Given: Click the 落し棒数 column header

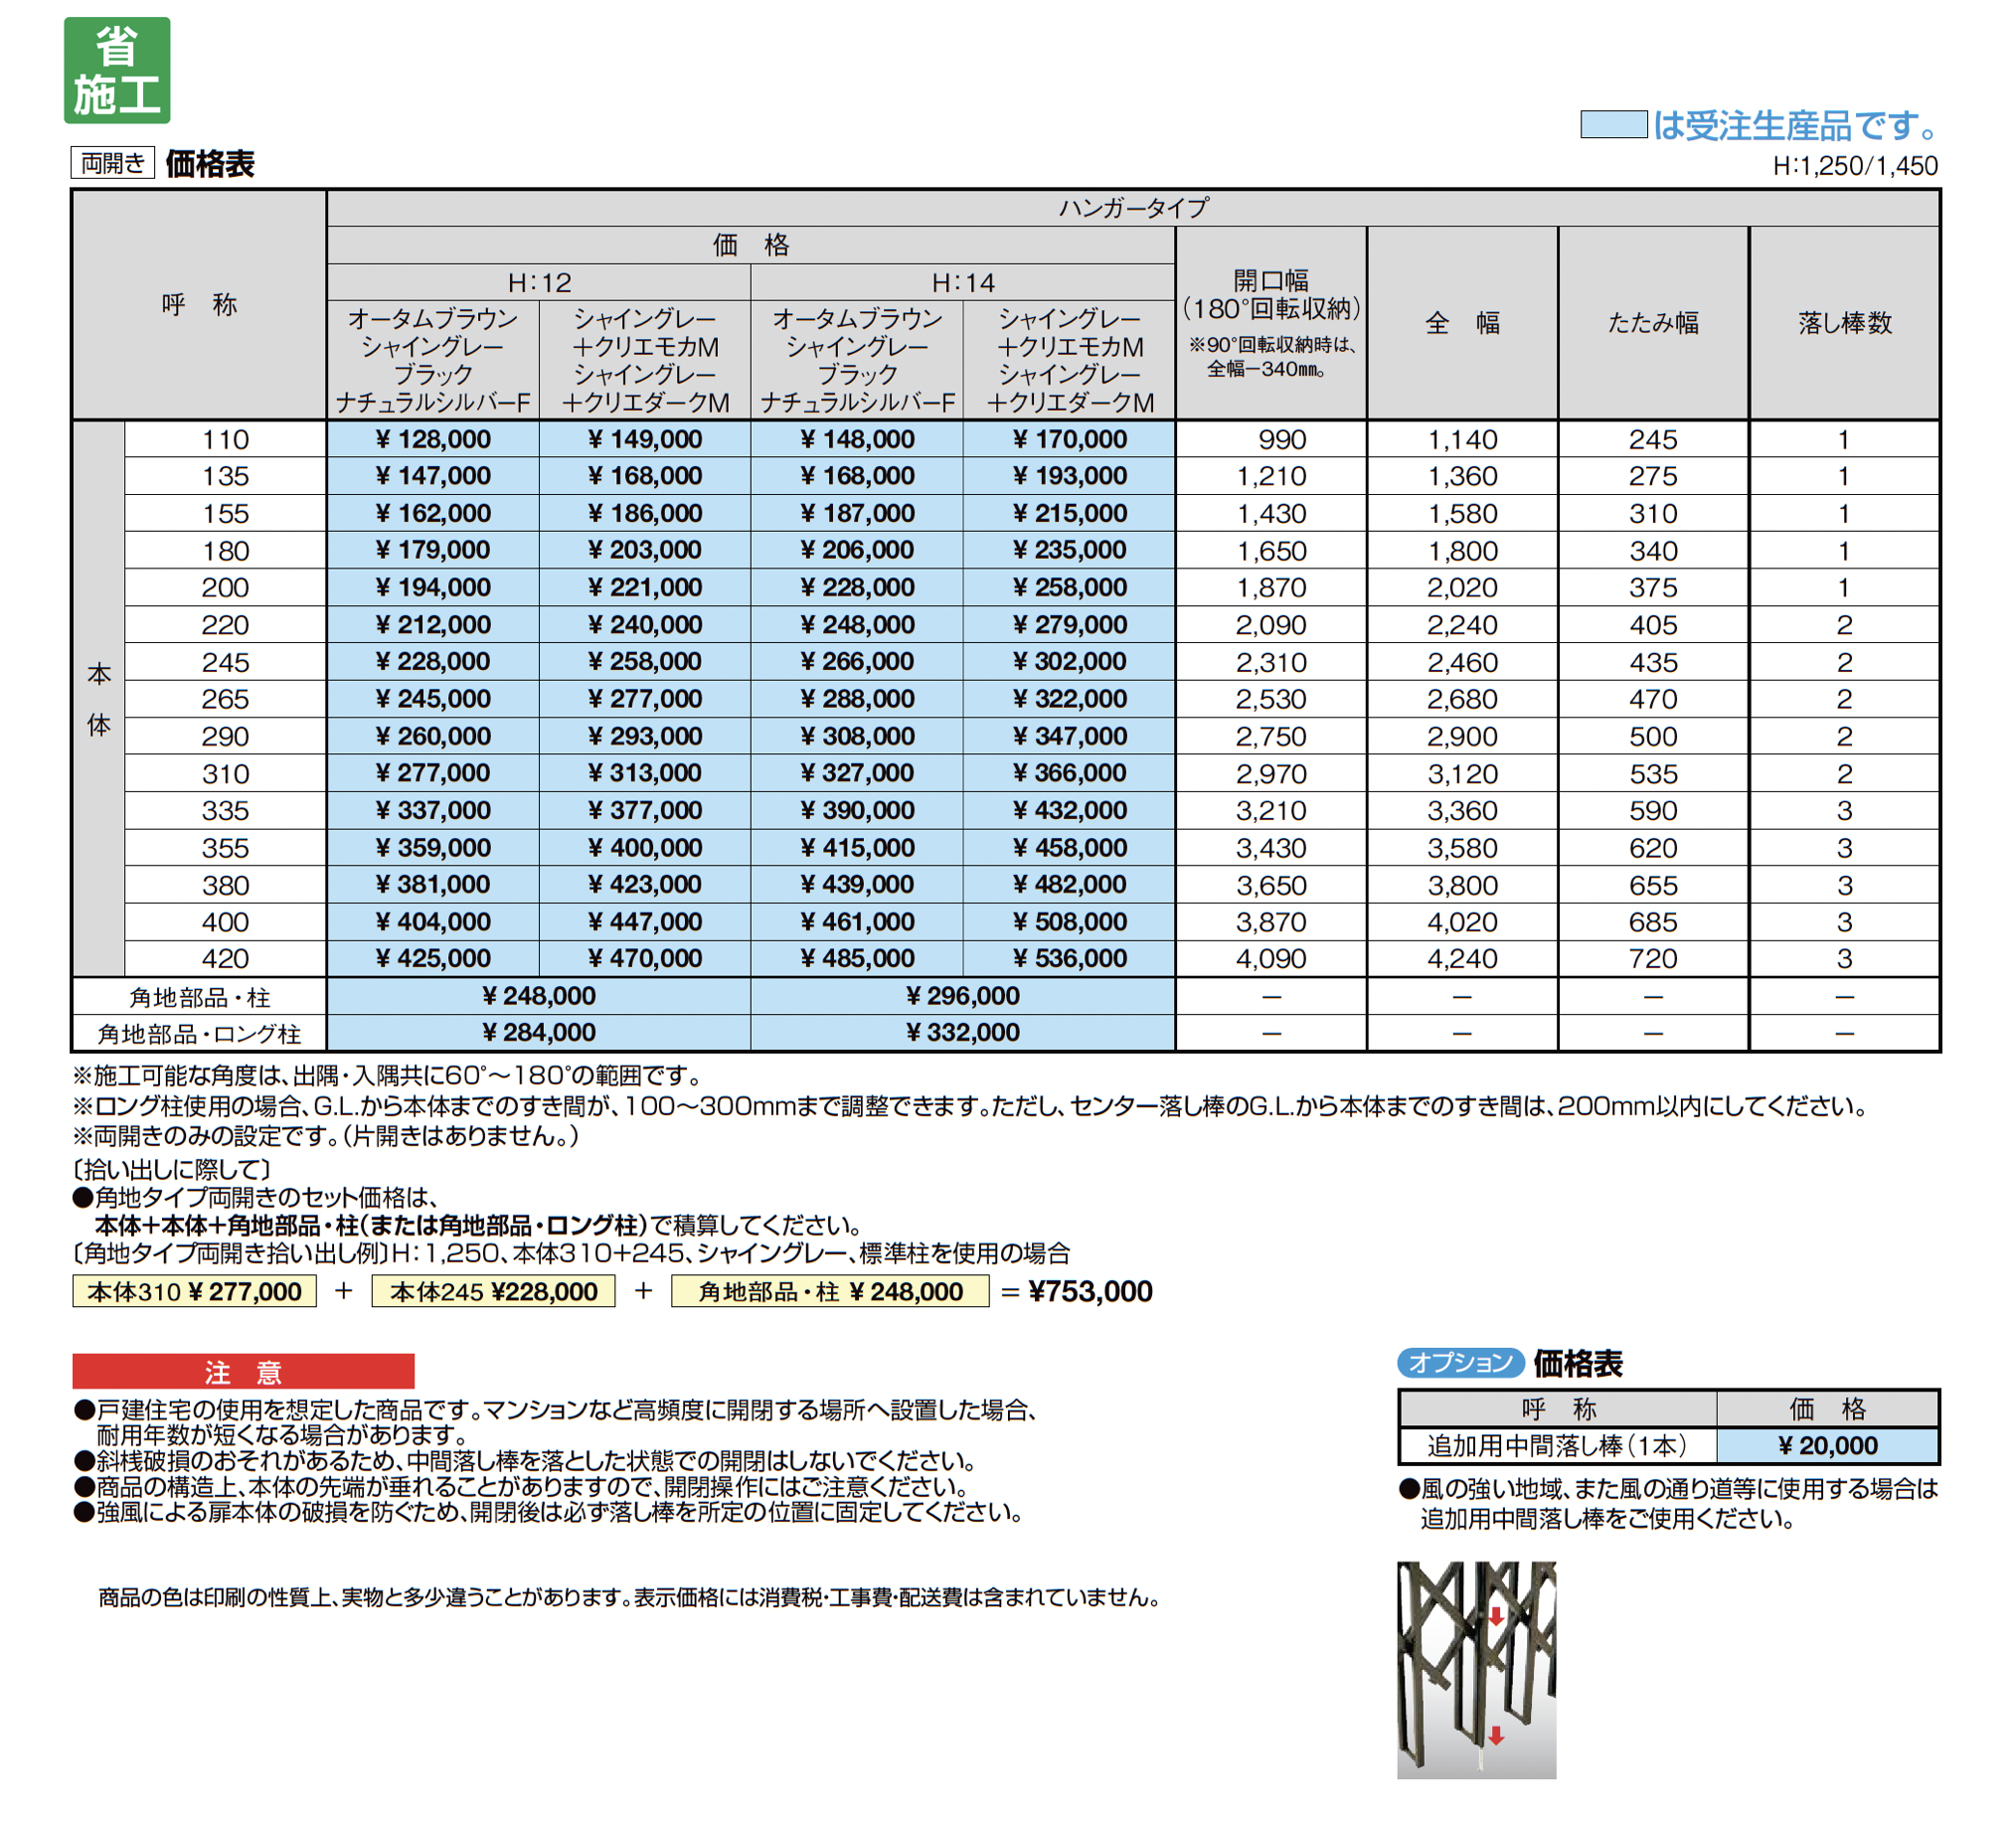Looking at the screenshot, I should tap(1844, 323).
